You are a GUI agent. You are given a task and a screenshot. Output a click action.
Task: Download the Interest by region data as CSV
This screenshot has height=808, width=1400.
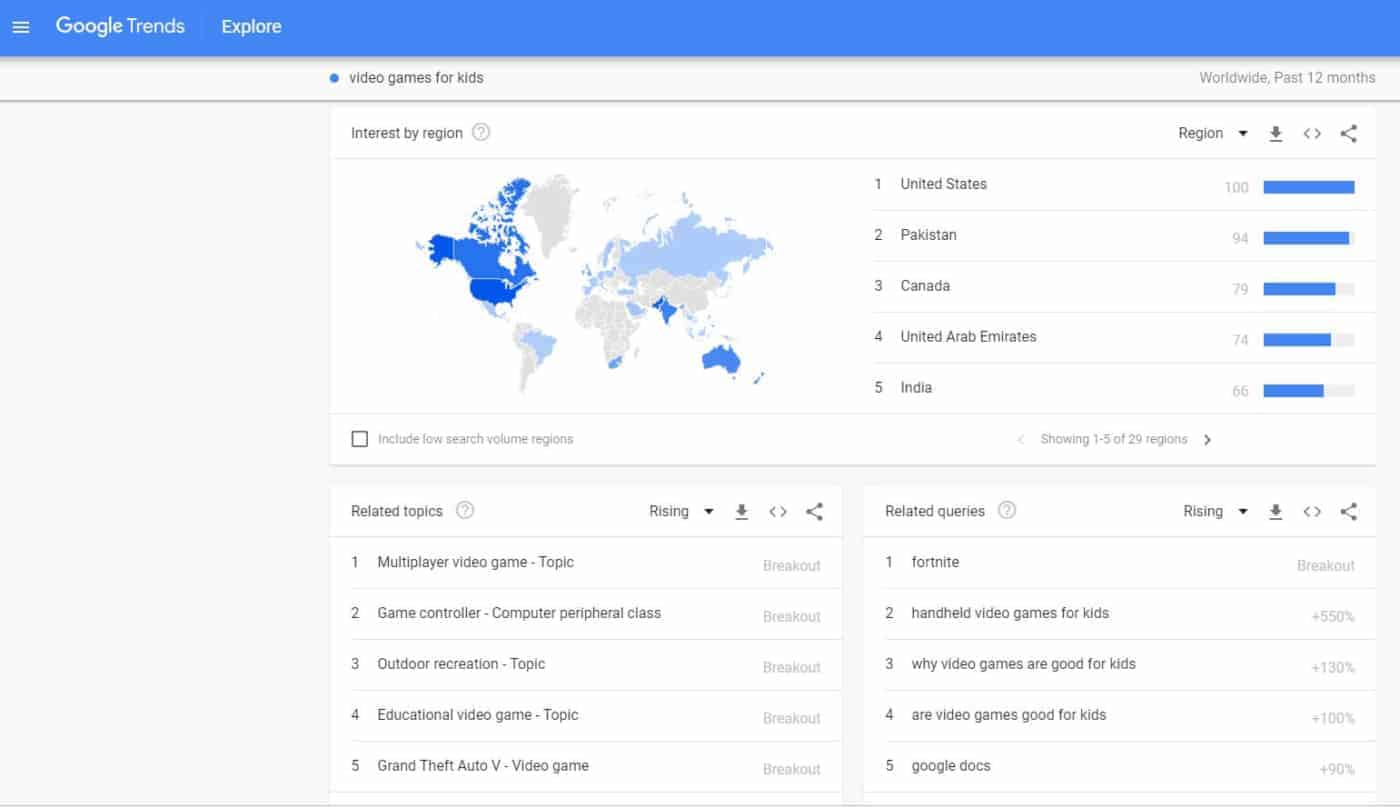point(1276,133)
